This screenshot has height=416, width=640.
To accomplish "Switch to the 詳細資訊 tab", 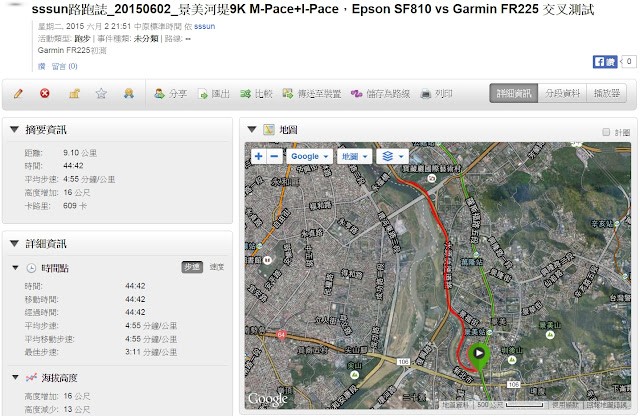I will [x=513, y=93].
